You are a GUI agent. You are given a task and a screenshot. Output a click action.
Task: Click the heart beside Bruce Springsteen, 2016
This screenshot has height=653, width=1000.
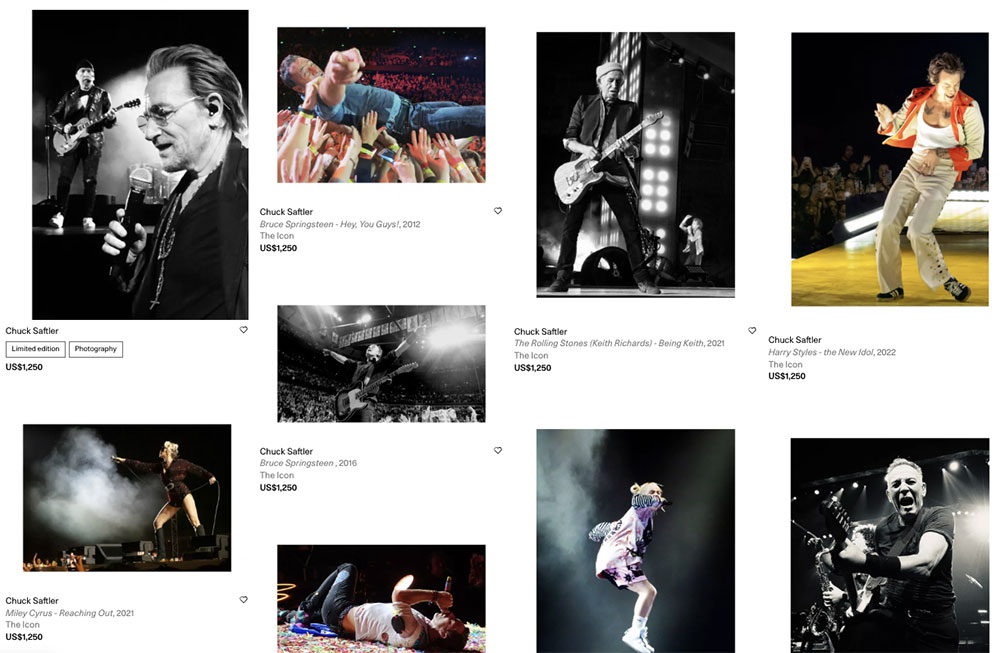[x=498, y=451]
